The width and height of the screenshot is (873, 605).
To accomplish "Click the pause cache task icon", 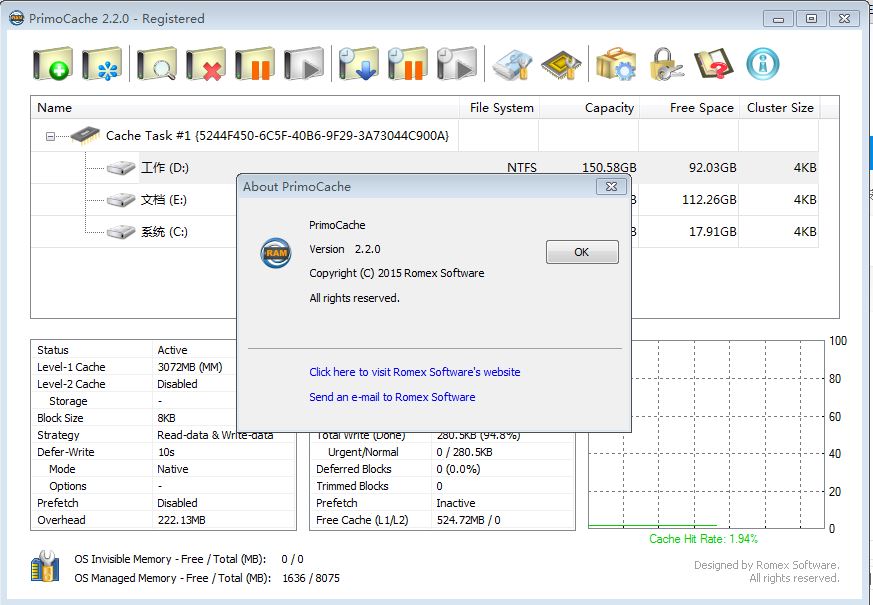I will [x=255, y=64].
